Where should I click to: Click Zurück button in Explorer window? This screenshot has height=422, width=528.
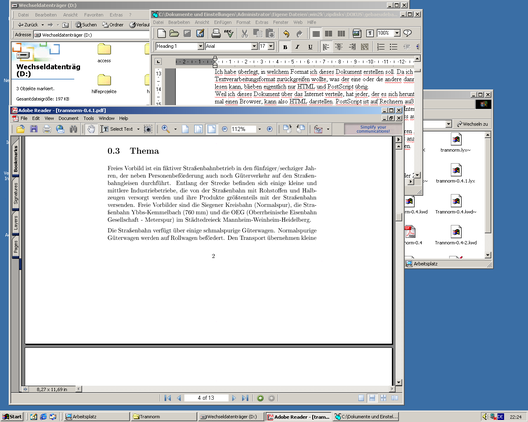[x=28, y=25]
